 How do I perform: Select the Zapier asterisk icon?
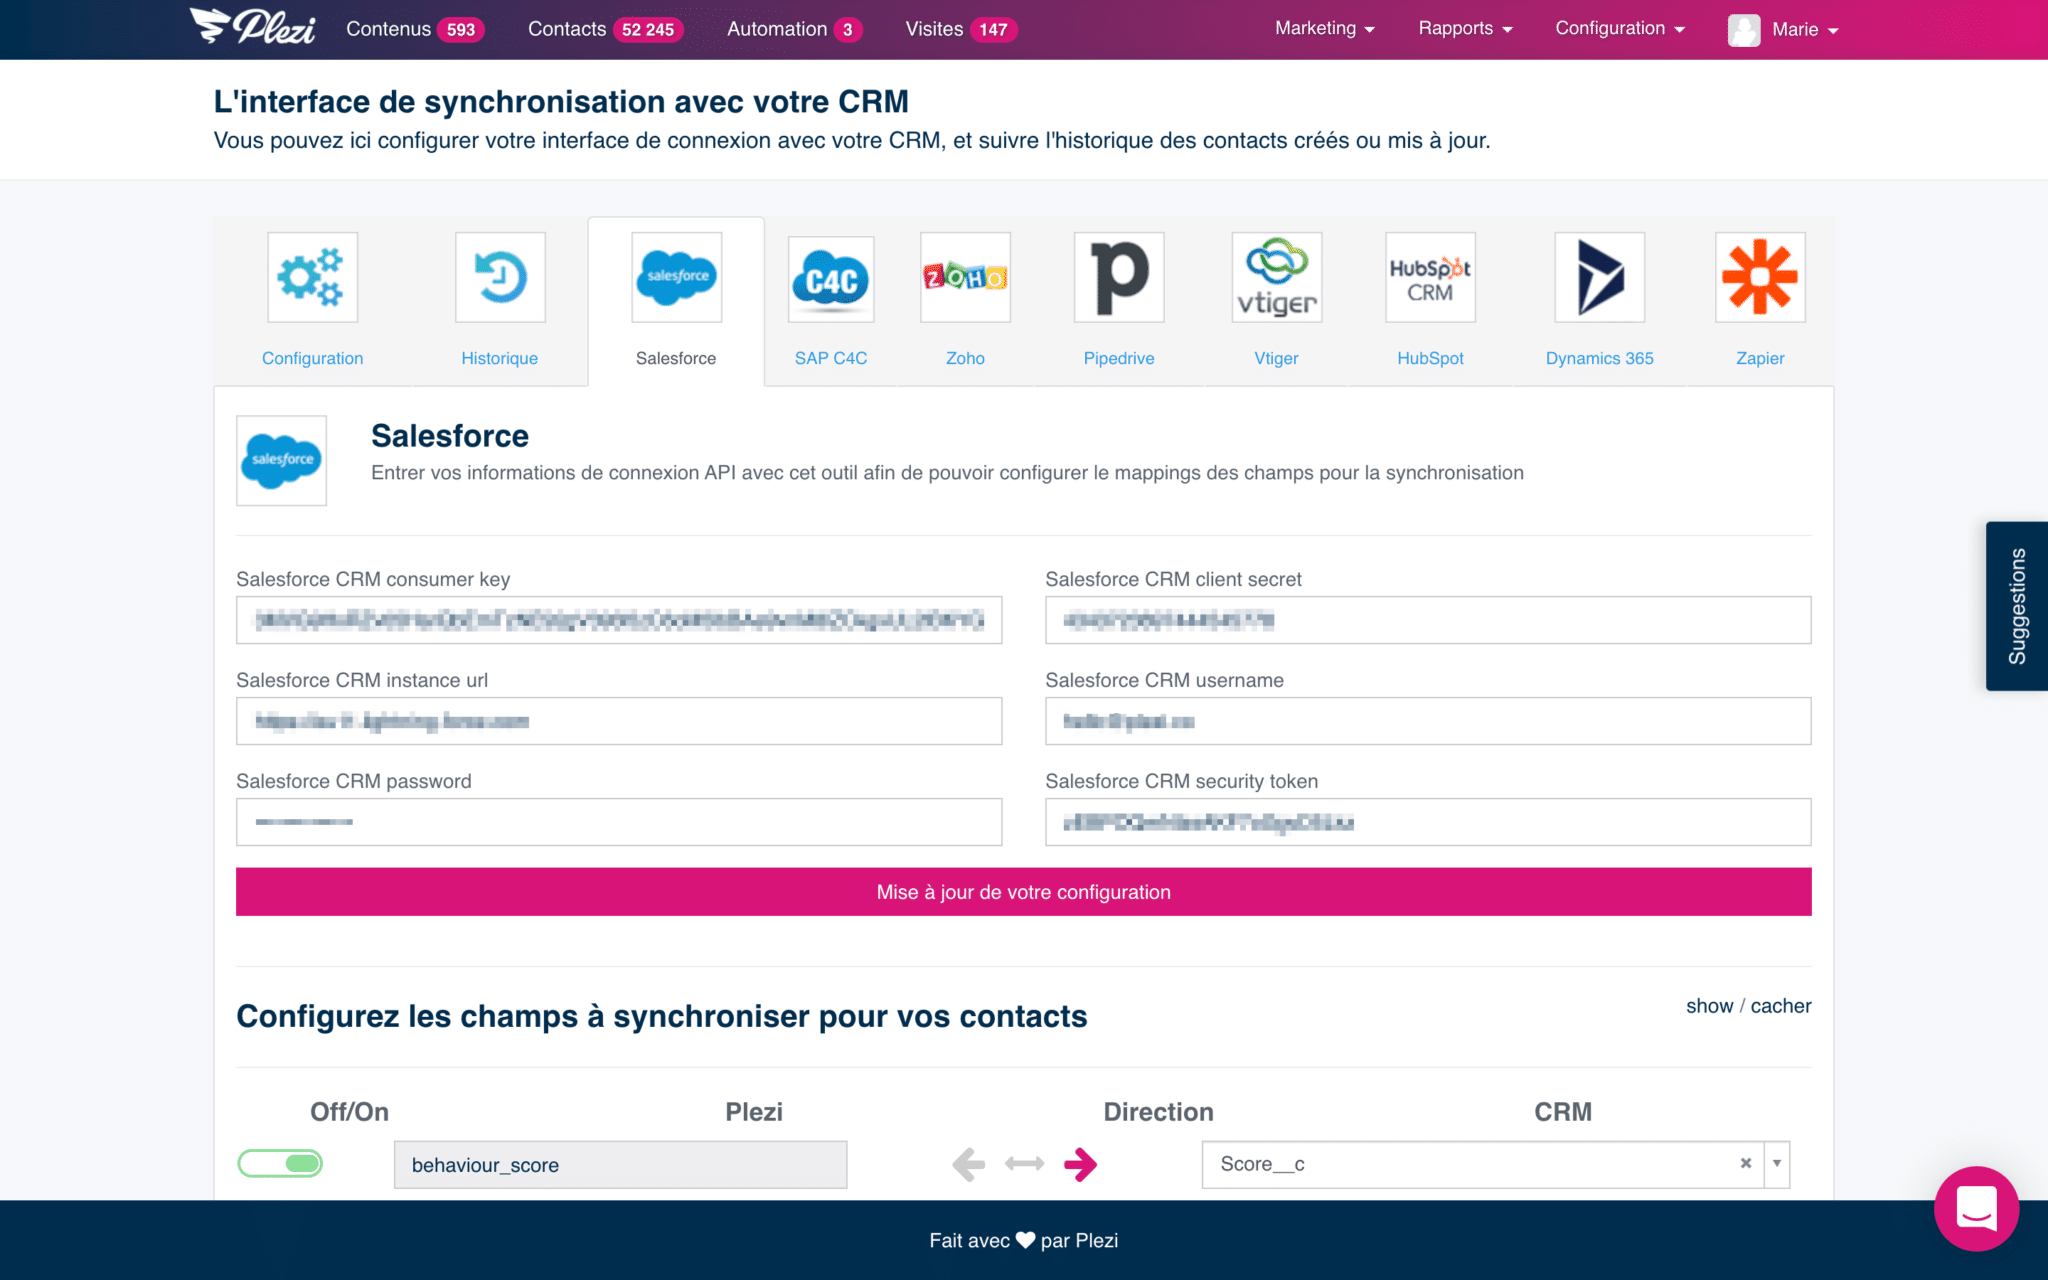tap(1760, 277)
